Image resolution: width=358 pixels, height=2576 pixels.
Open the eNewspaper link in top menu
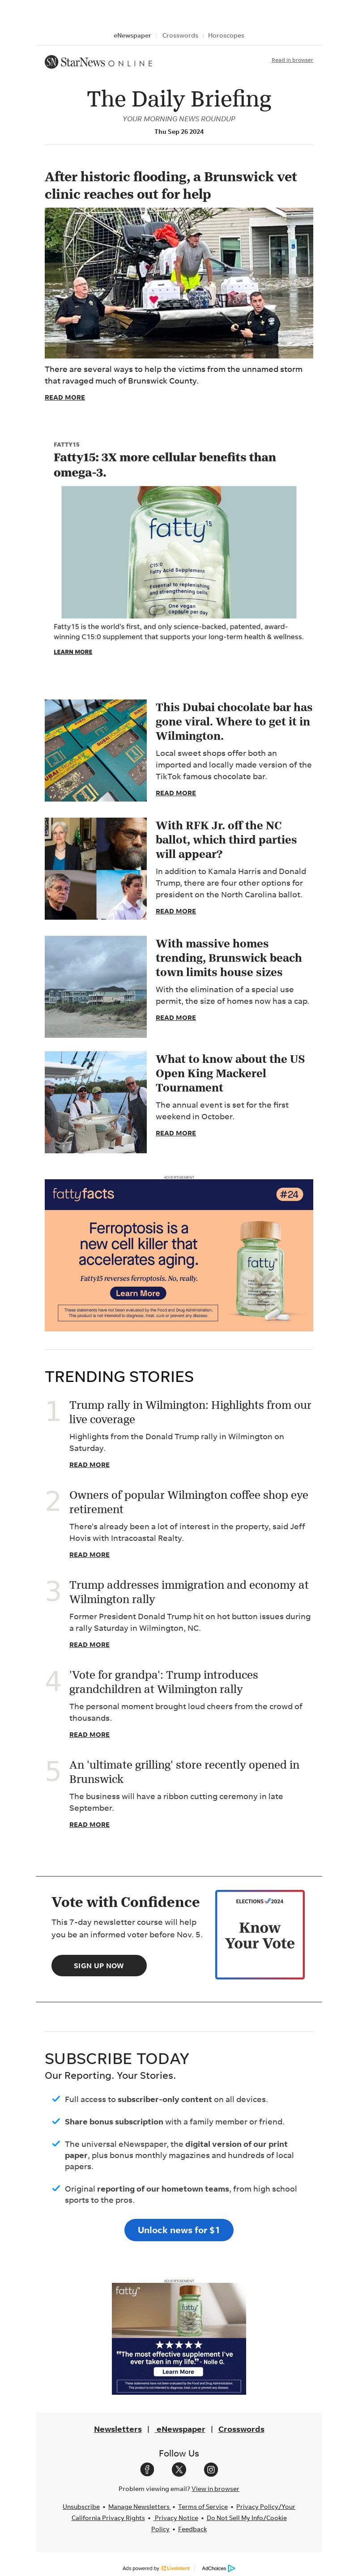click(x=132, y=35)
